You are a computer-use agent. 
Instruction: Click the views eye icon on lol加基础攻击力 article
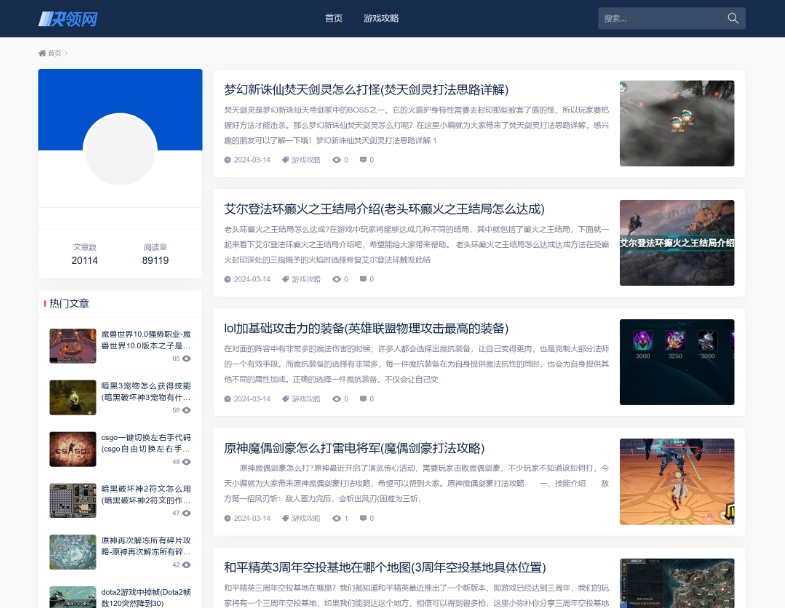tap(336, 399)
